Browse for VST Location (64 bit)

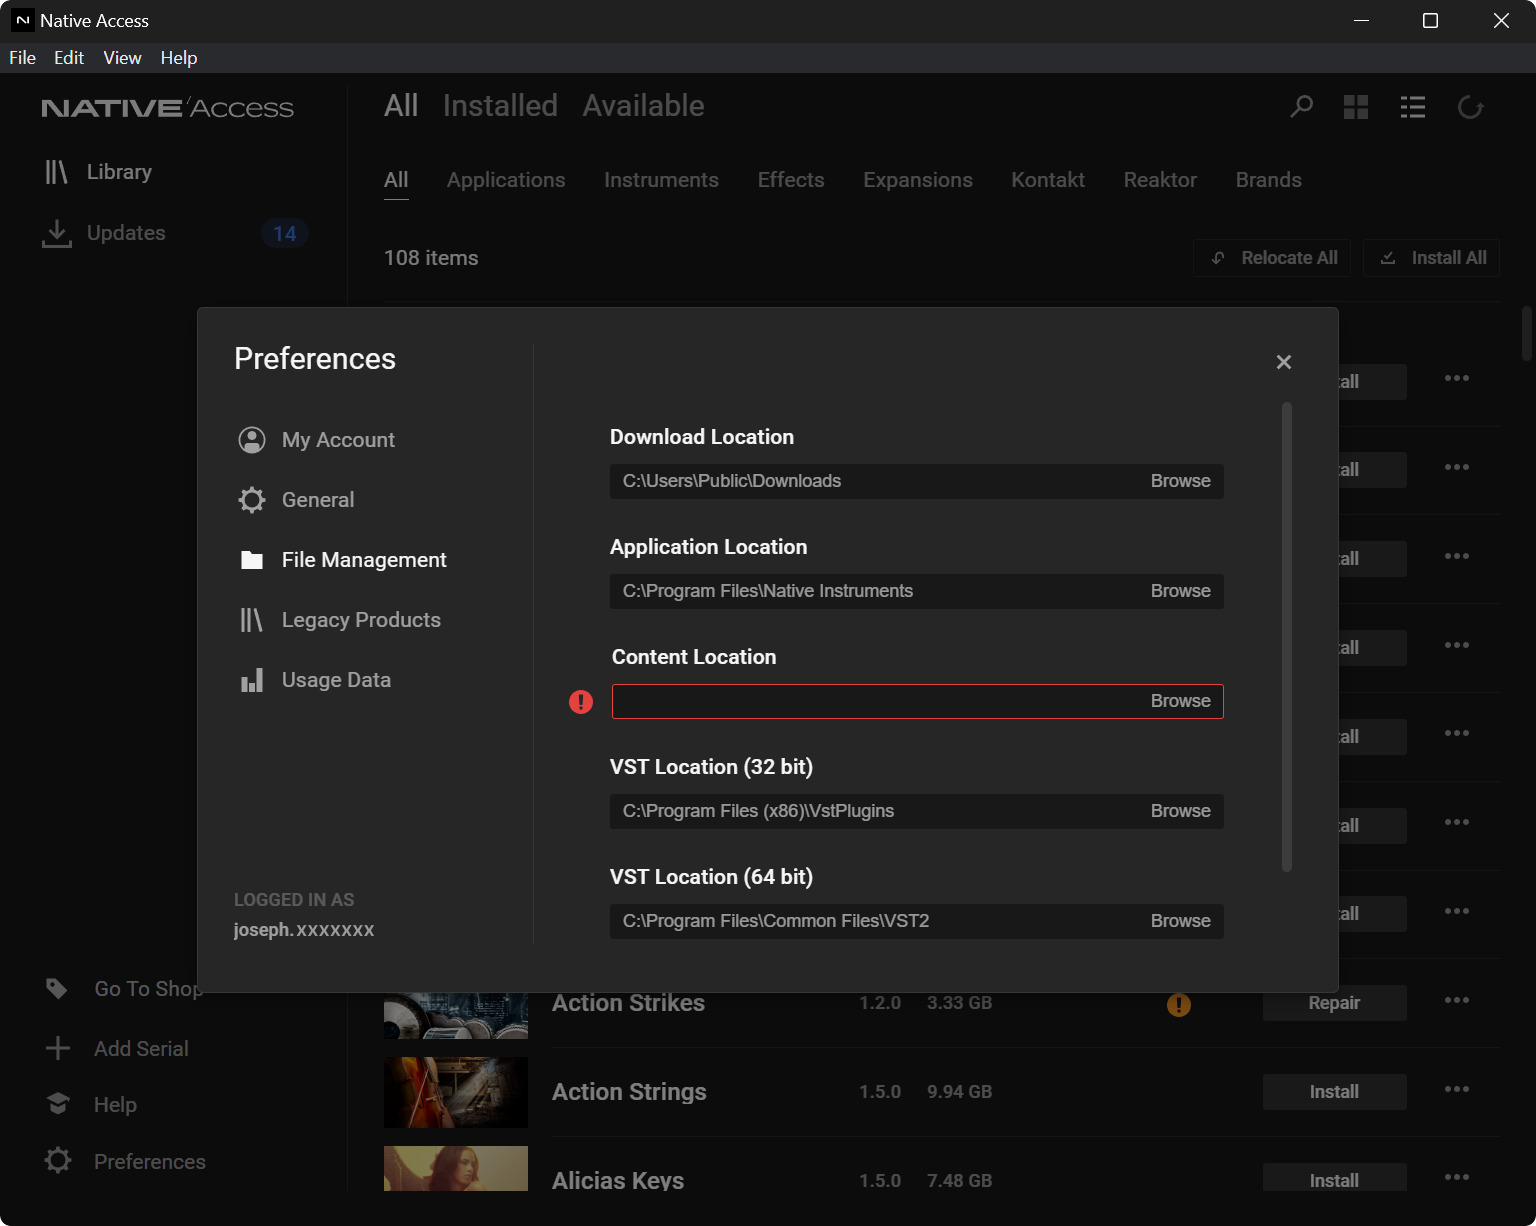click(x=1180, y=921)
